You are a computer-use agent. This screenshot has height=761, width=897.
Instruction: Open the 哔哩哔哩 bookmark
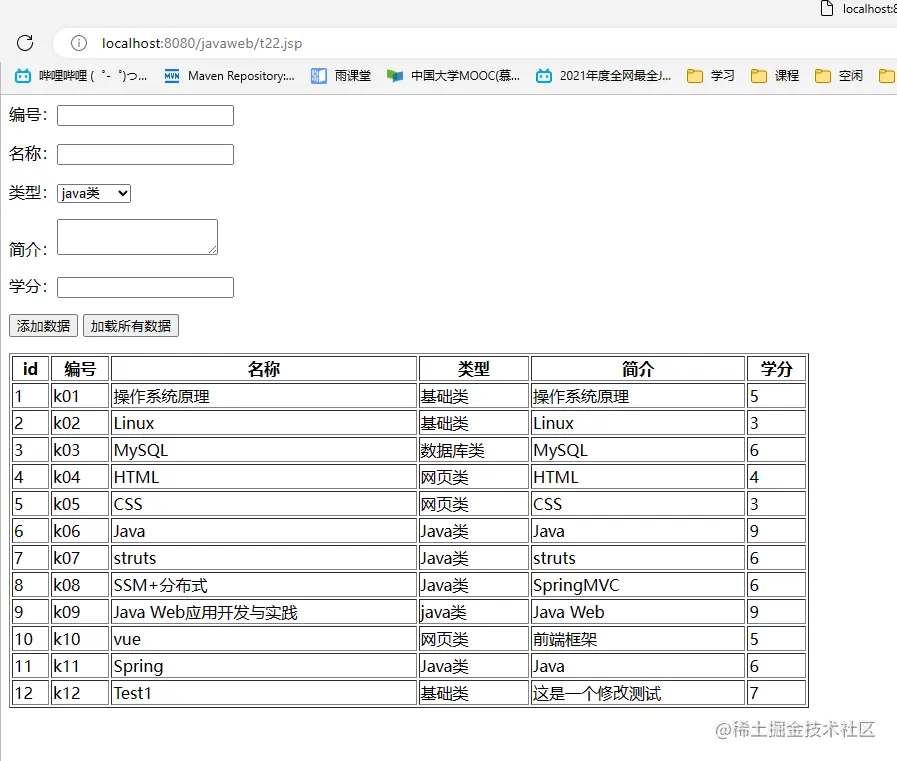pos(81,76)
